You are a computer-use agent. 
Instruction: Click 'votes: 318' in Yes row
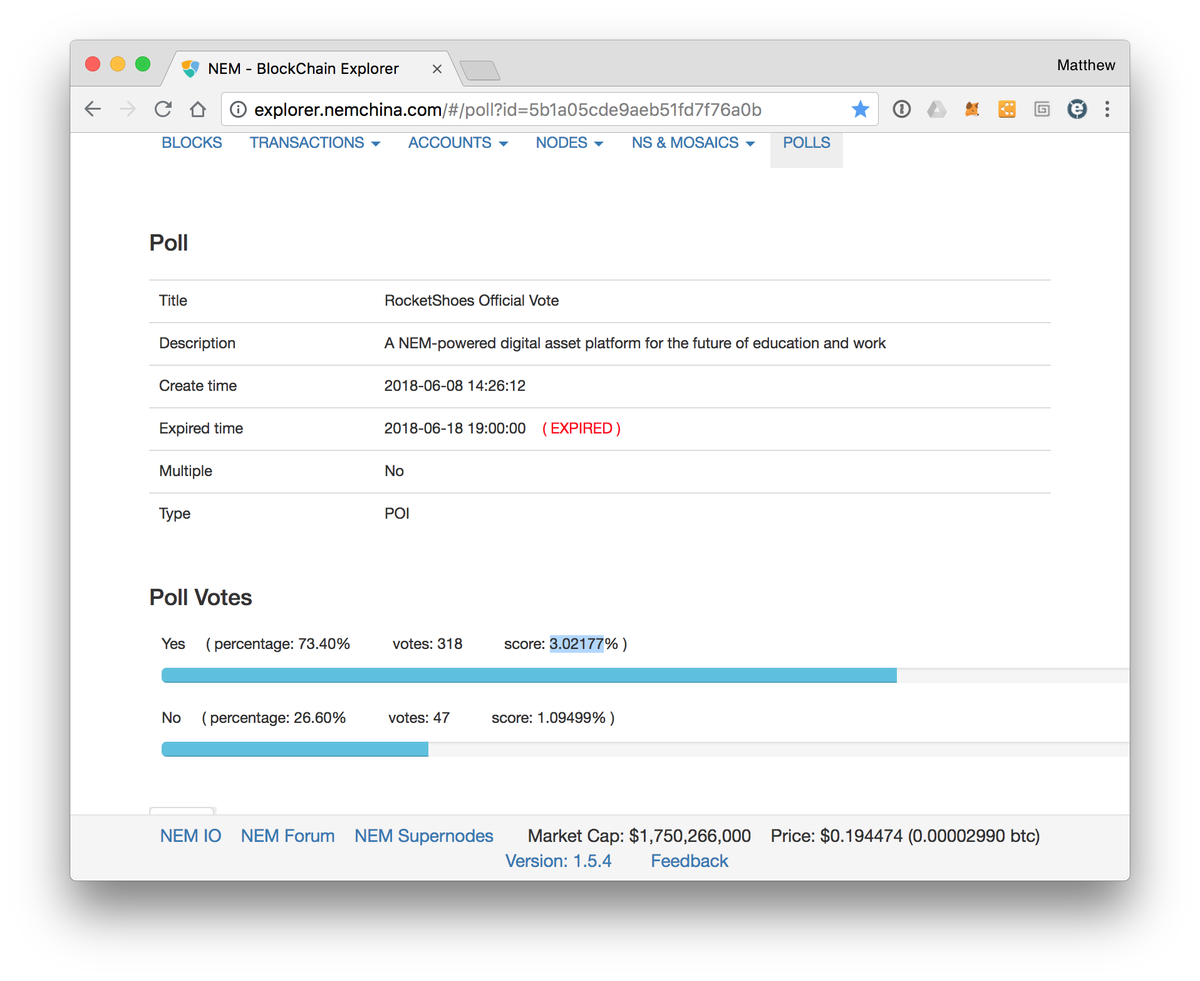[427, 644]
